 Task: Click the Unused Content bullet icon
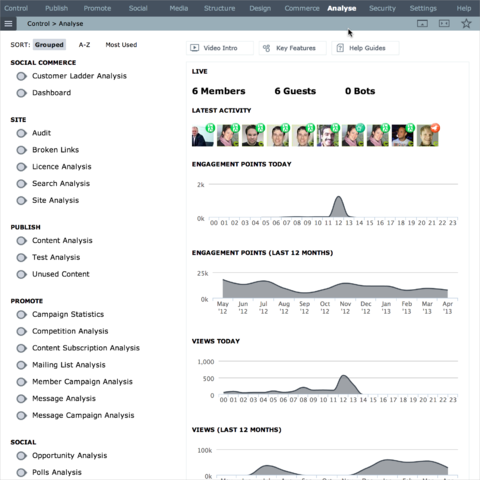[22, 274]
